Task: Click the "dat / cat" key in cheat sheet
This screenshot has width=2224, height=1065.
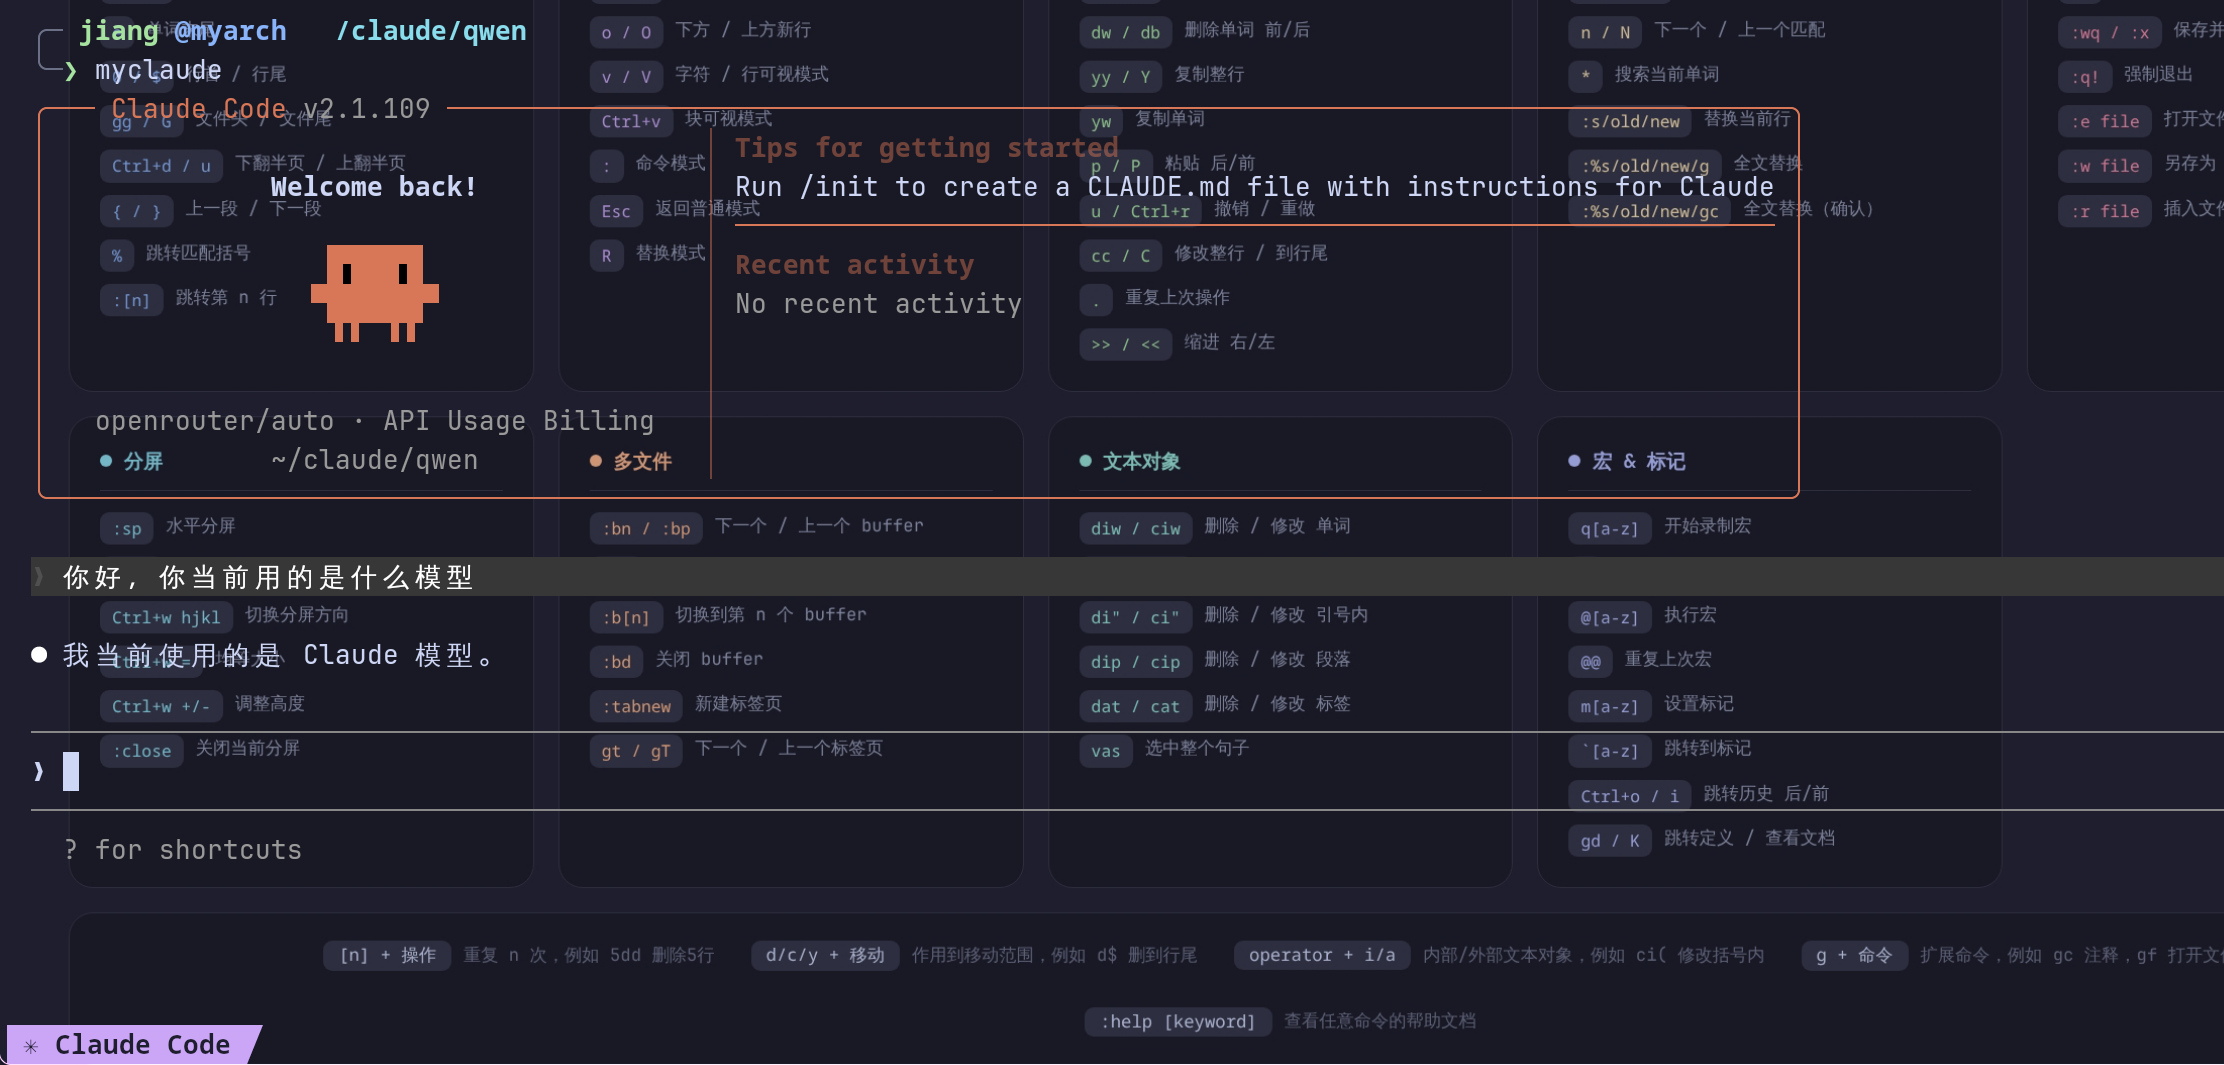Action: click(1136, 706)
